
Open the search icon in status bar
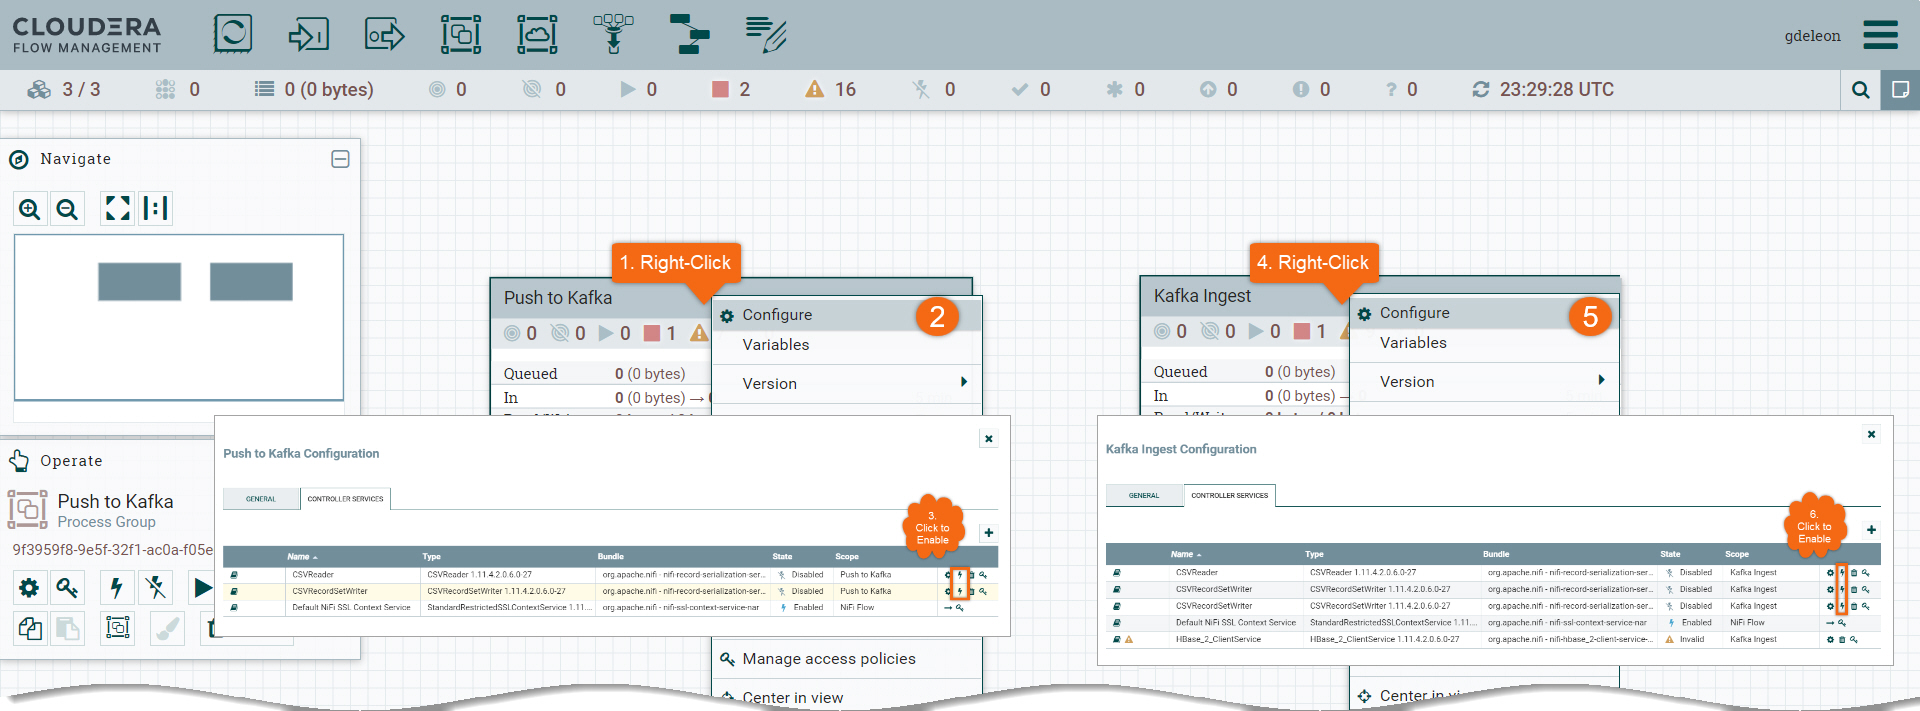[1861, 90]
